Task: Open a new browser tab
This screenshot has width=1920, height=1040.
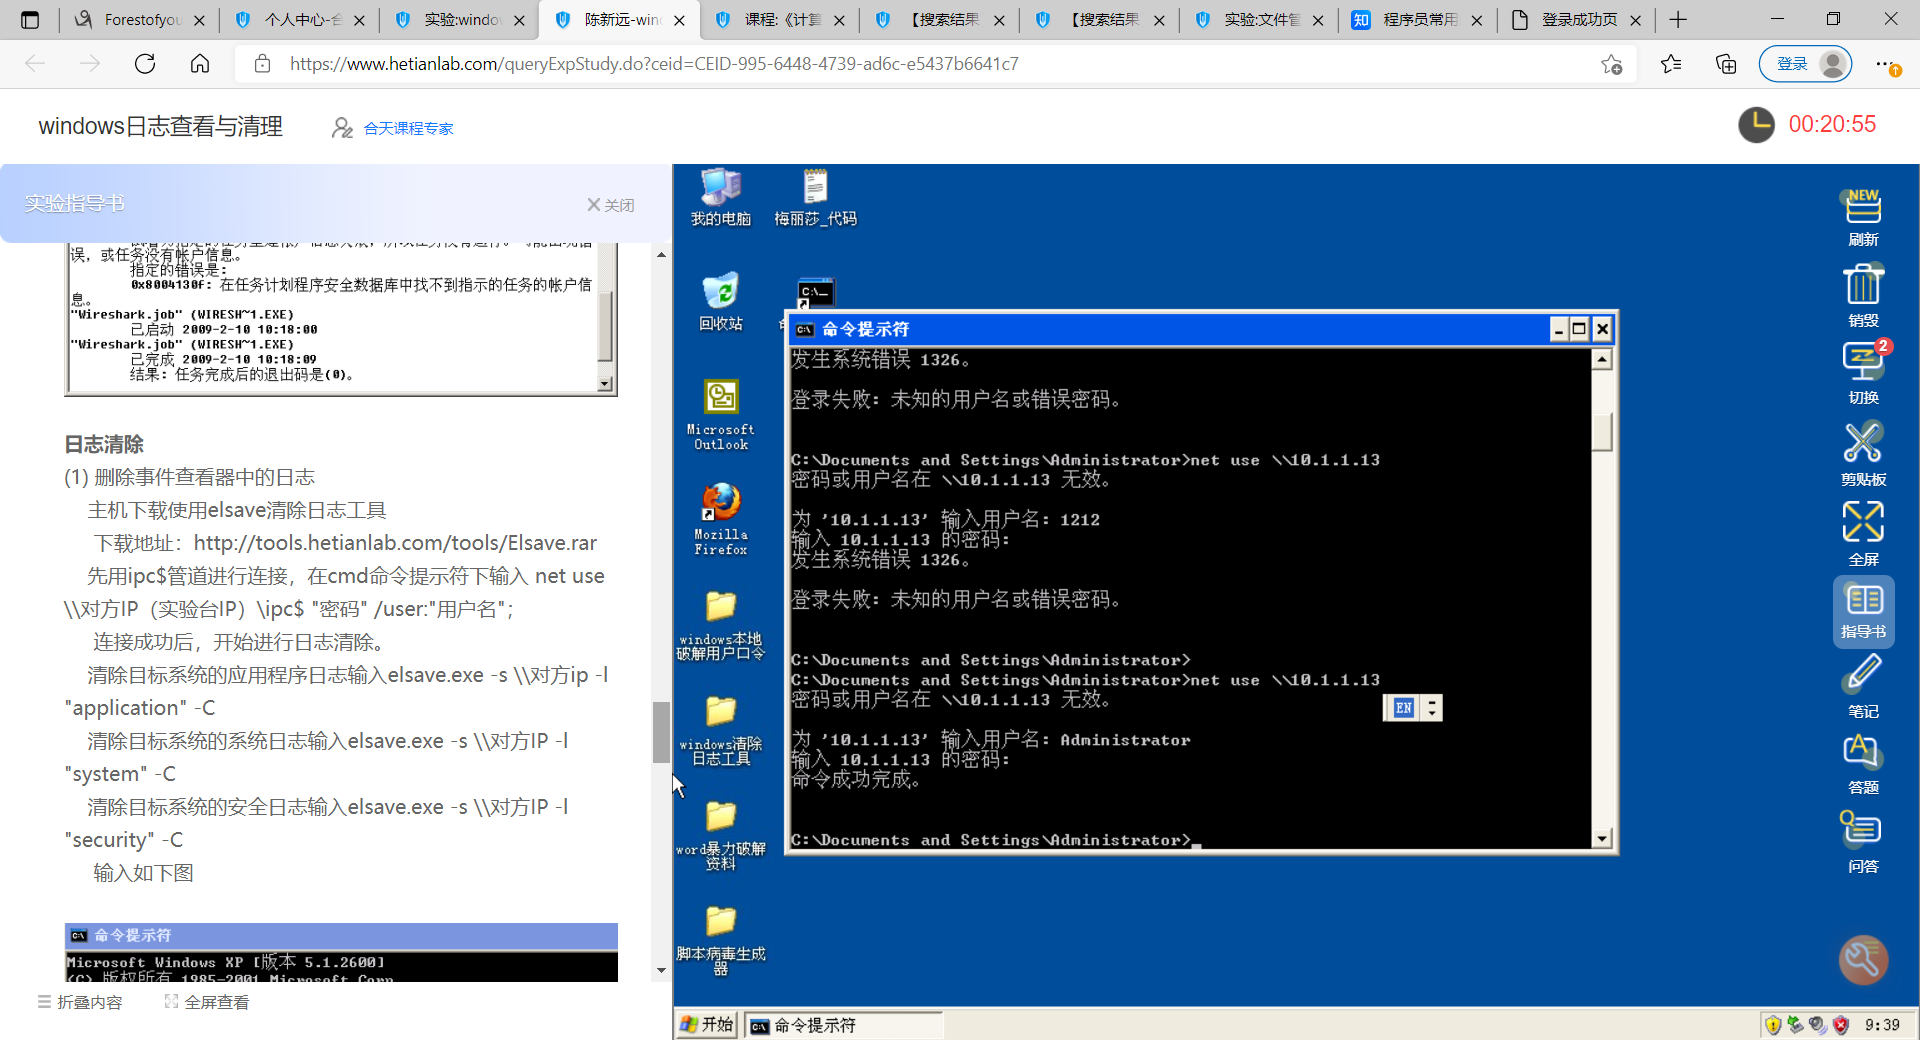Action: (1678, 20)
